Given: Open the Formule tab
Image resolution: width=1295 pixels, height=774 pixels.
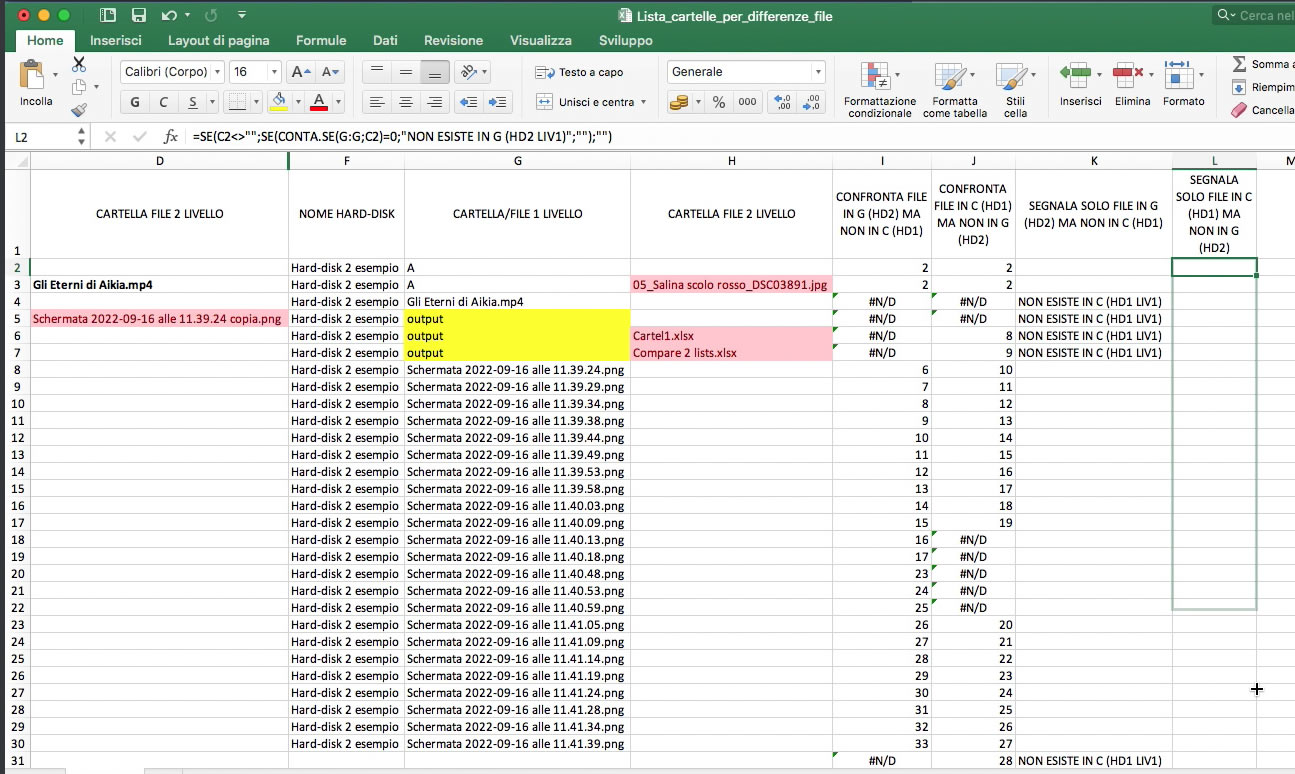Looking at the screenshot, I should [321, 40].
